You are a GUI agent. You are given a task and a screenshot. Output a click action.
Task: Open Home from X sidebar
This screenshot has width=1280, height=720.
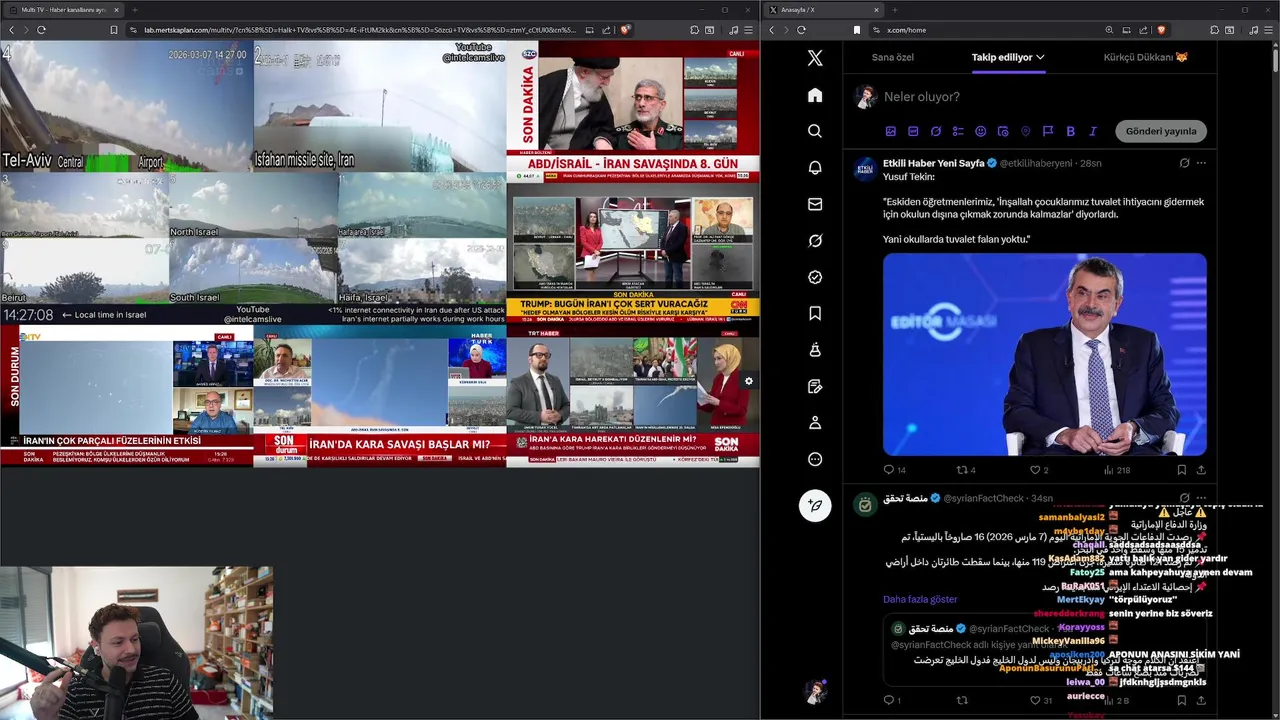coord(815,95)
